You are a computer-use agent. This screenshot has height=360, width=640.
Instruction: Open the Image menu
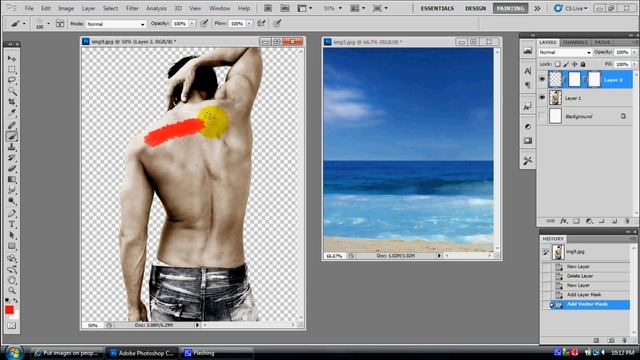tap(66, 8)
